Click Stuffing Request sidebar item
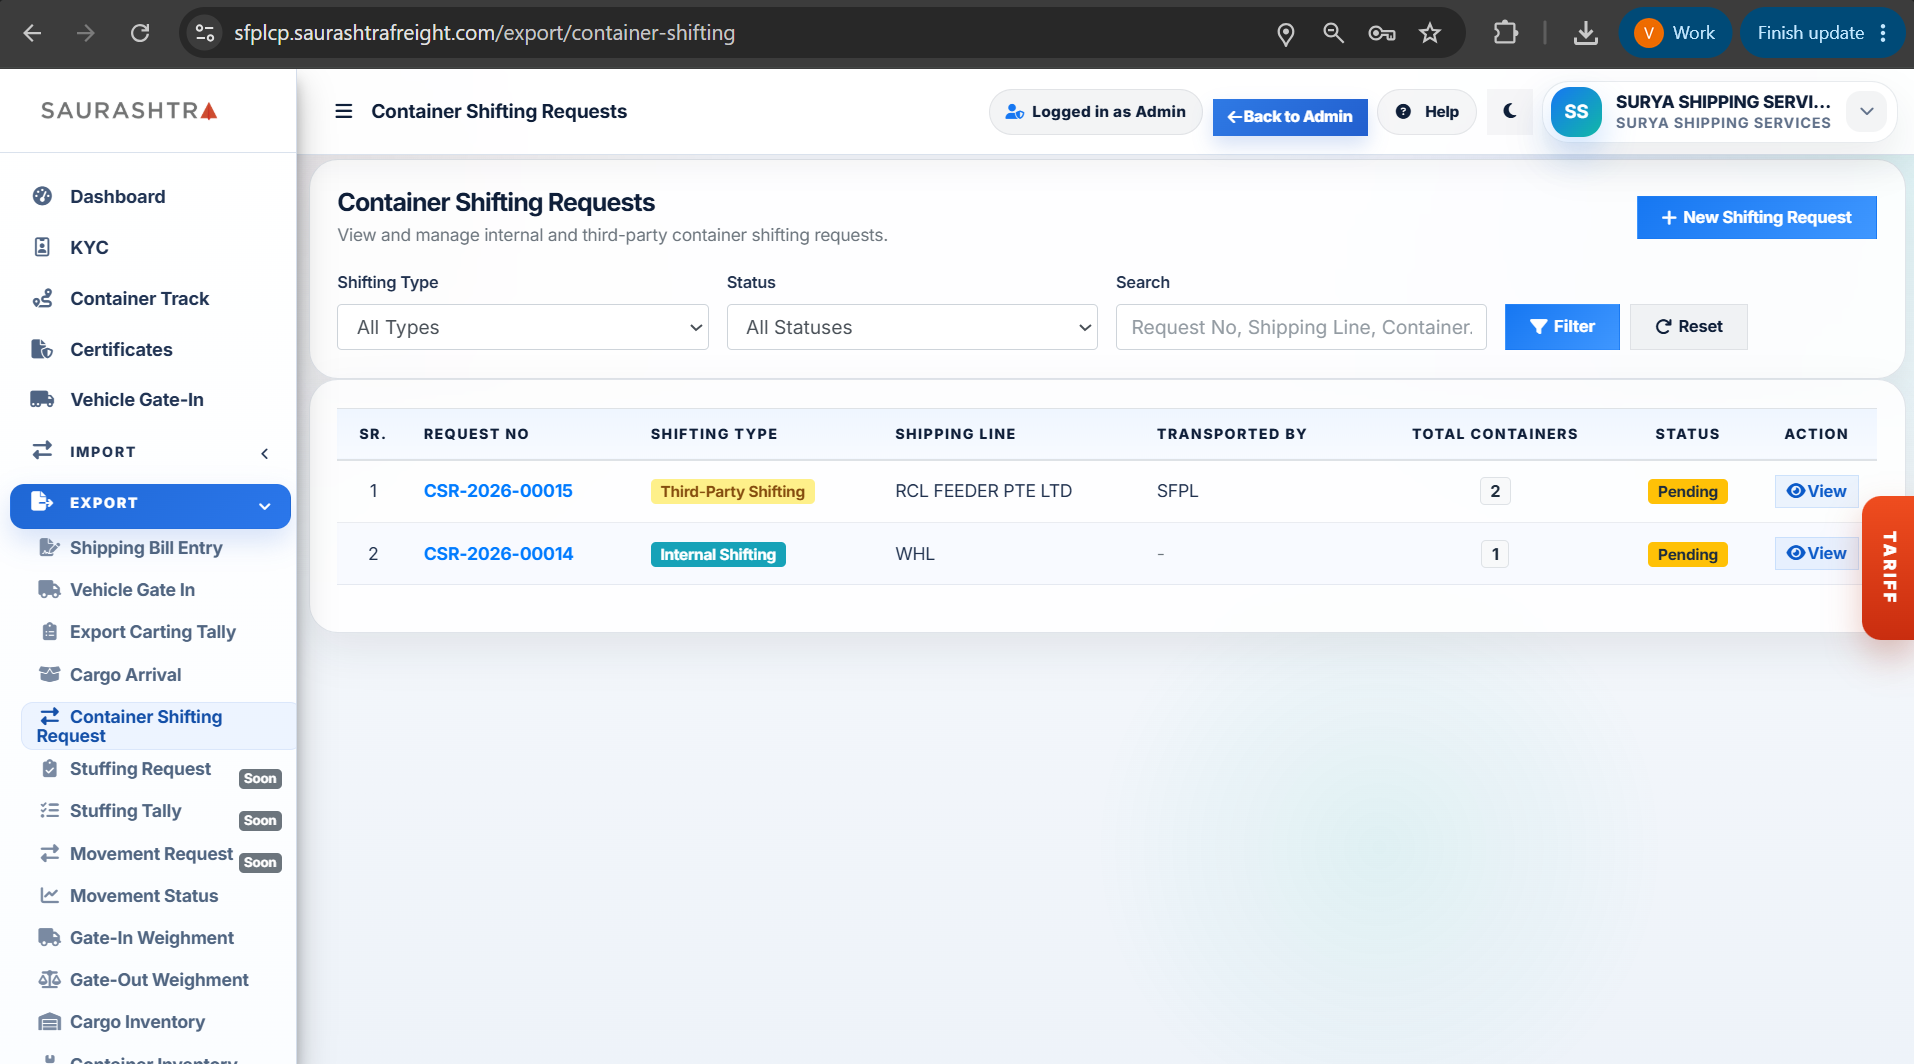1914x1064 pixels. coord(140,769)
